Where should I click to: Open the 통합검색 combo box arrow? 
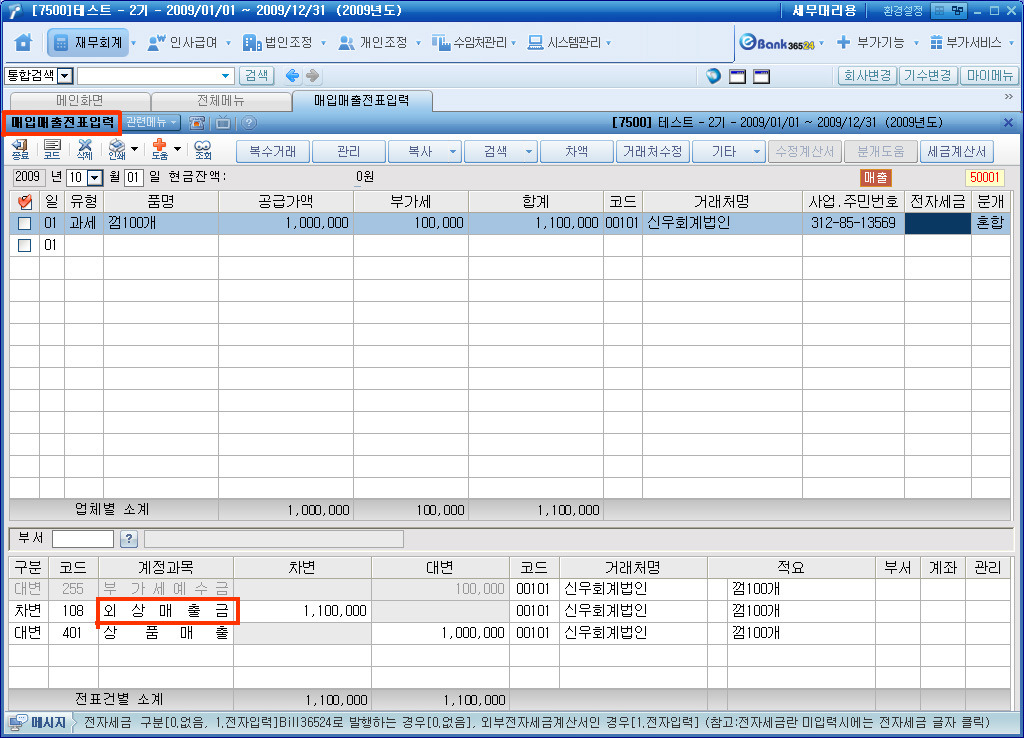(x=65, y=76)
